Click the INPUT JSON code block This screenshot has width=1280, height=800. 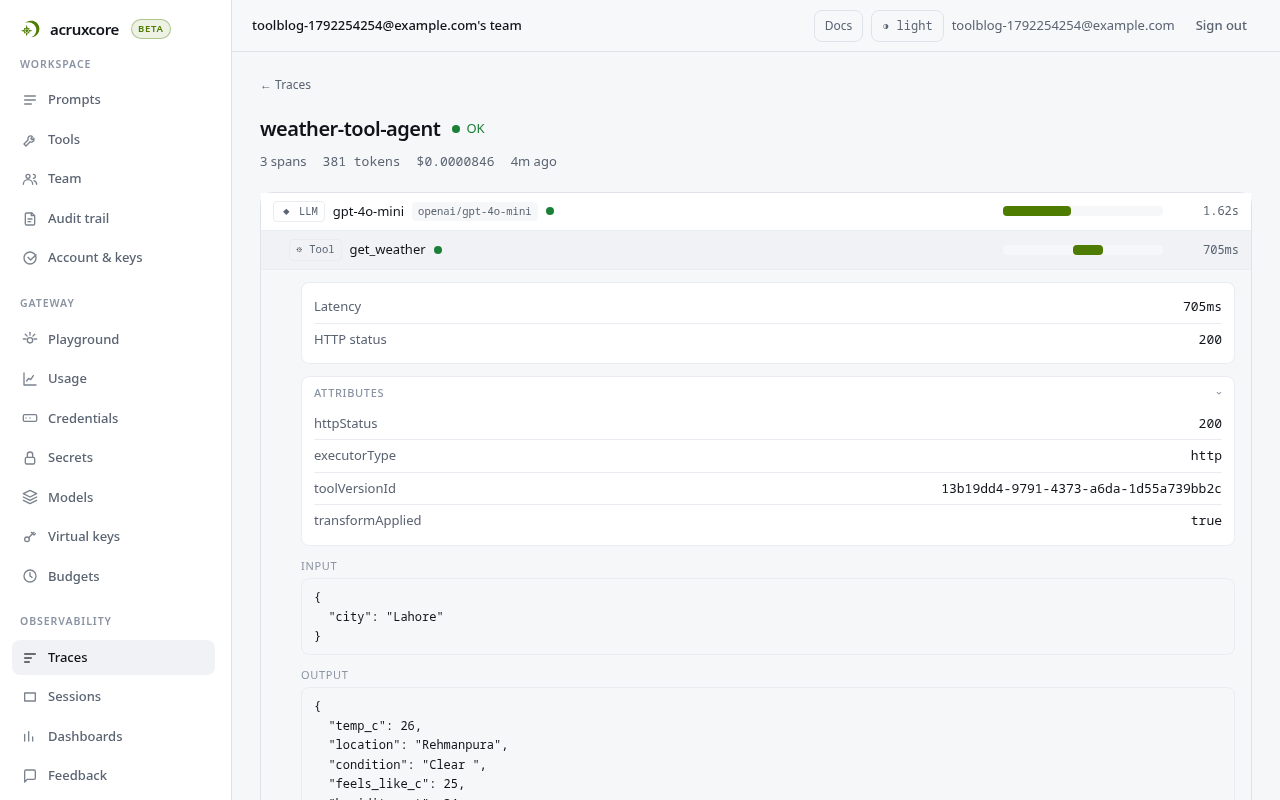(768, 617)
